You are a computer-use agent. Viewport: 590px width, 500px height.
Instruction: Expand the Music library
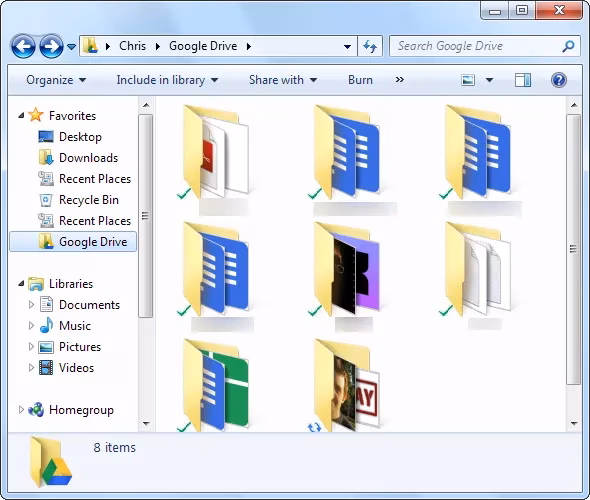click(32, 325)
